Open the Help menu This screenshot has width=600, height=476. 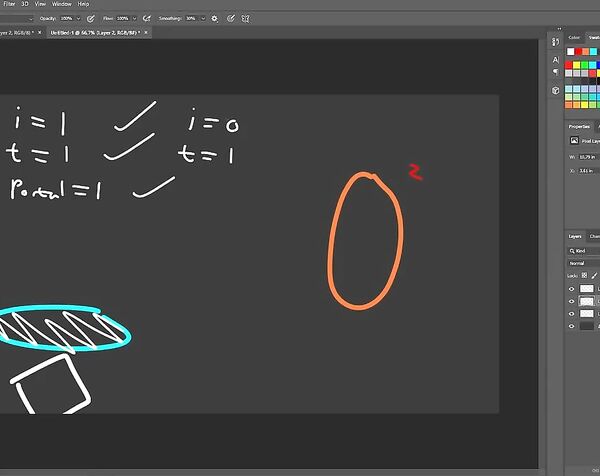click(x=83, y=5)
